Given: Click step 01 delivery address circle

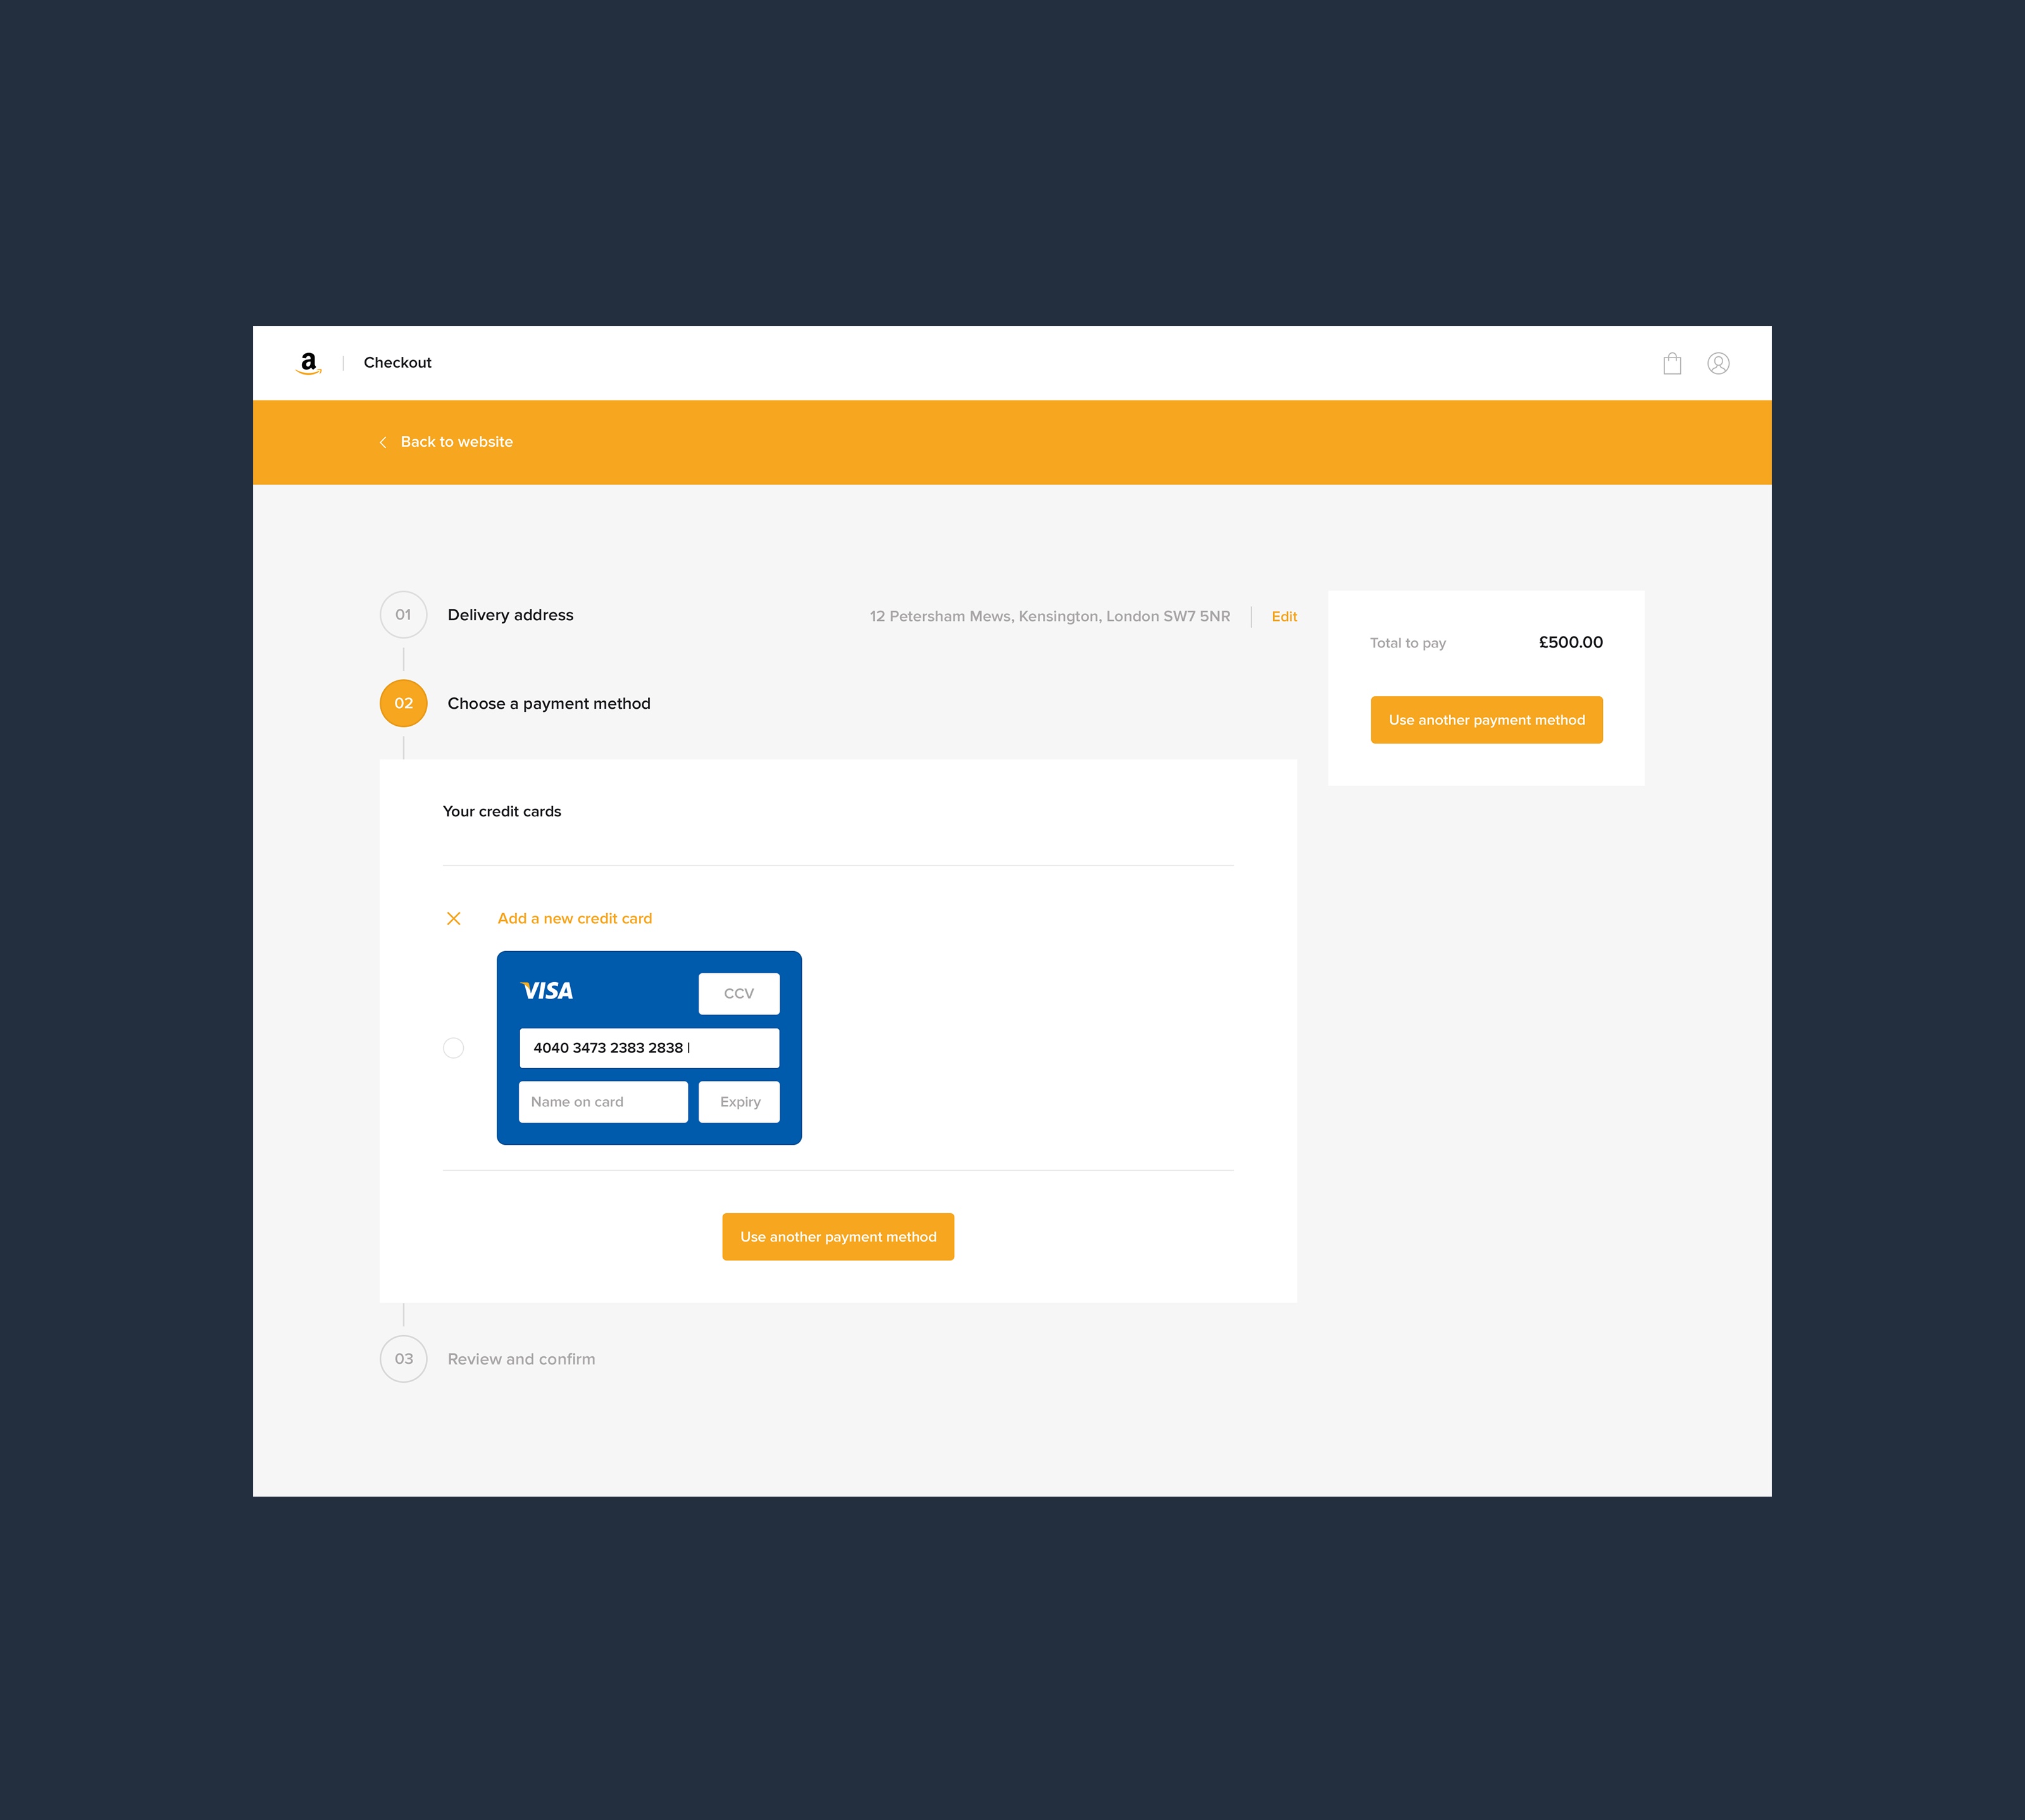Looking at the screenshot, I should coord(404,615).
